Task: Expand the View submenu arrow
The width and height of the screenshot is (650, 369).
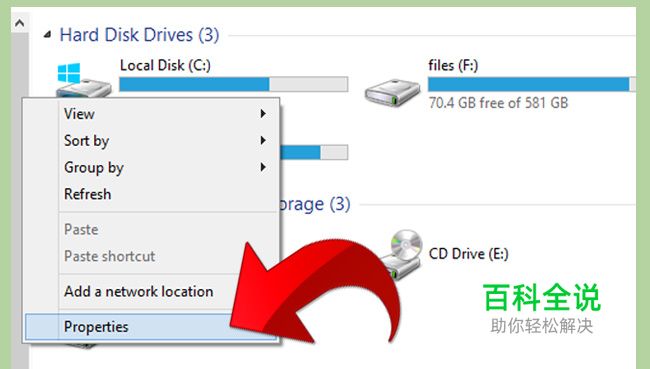Action: click(x=263, y=113)
